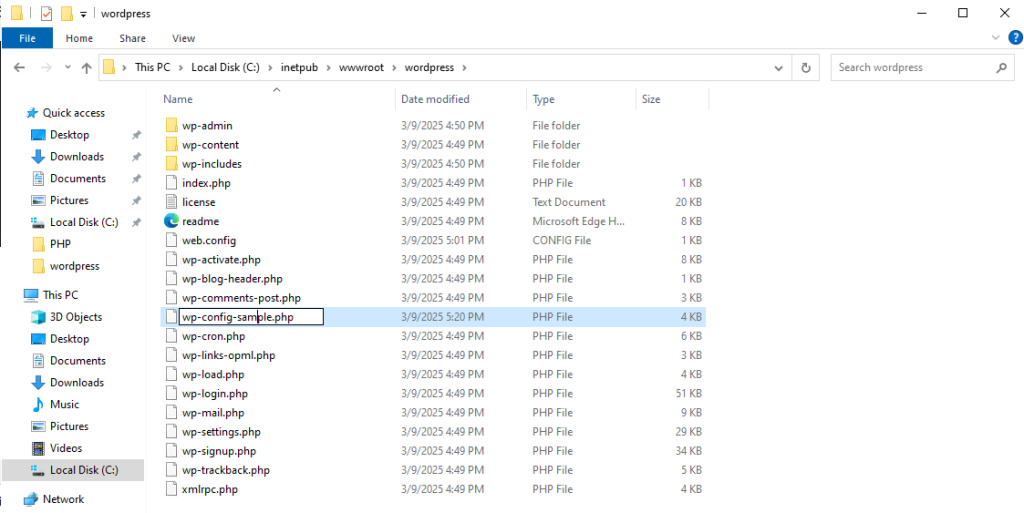Open wordpress folder in navigation pane

pyautogui.click(x=74, y=266)
